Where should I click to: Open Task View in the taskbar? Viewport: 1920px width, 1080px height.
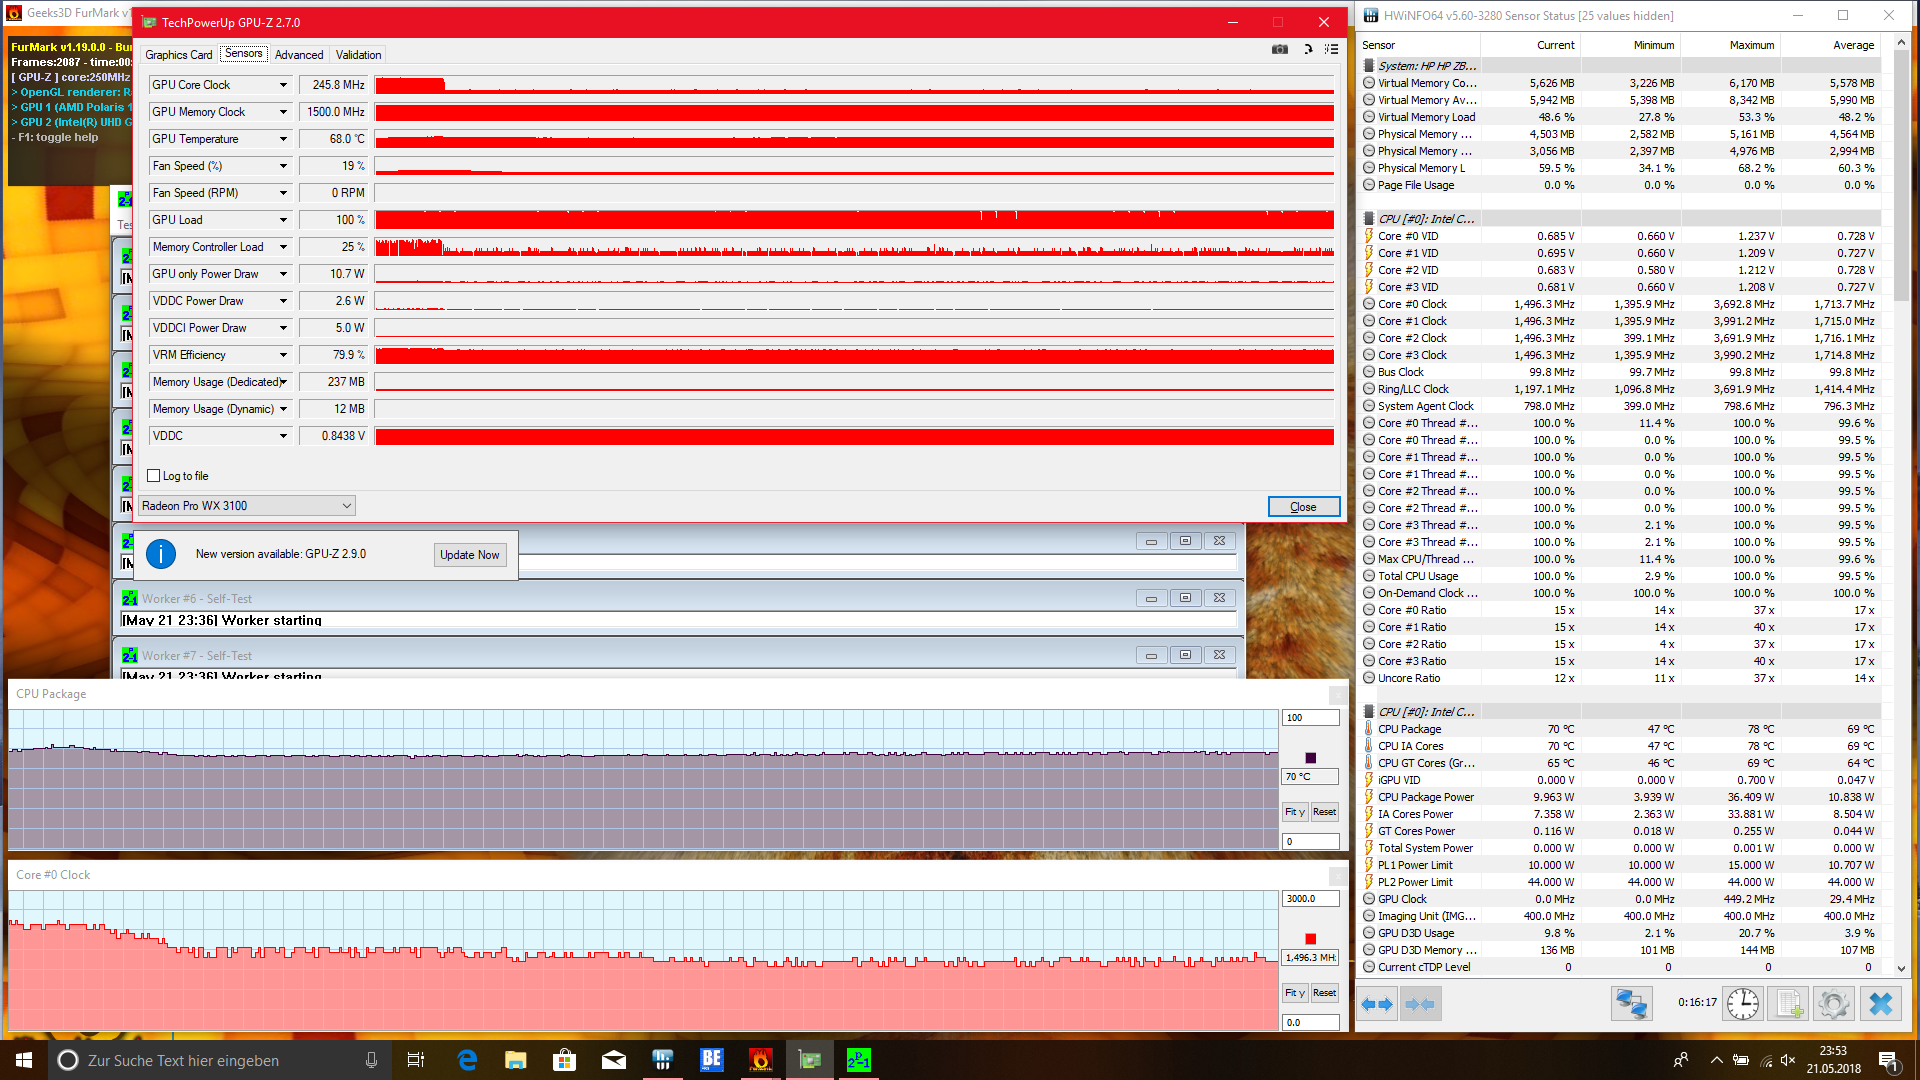click(416, 1060)
